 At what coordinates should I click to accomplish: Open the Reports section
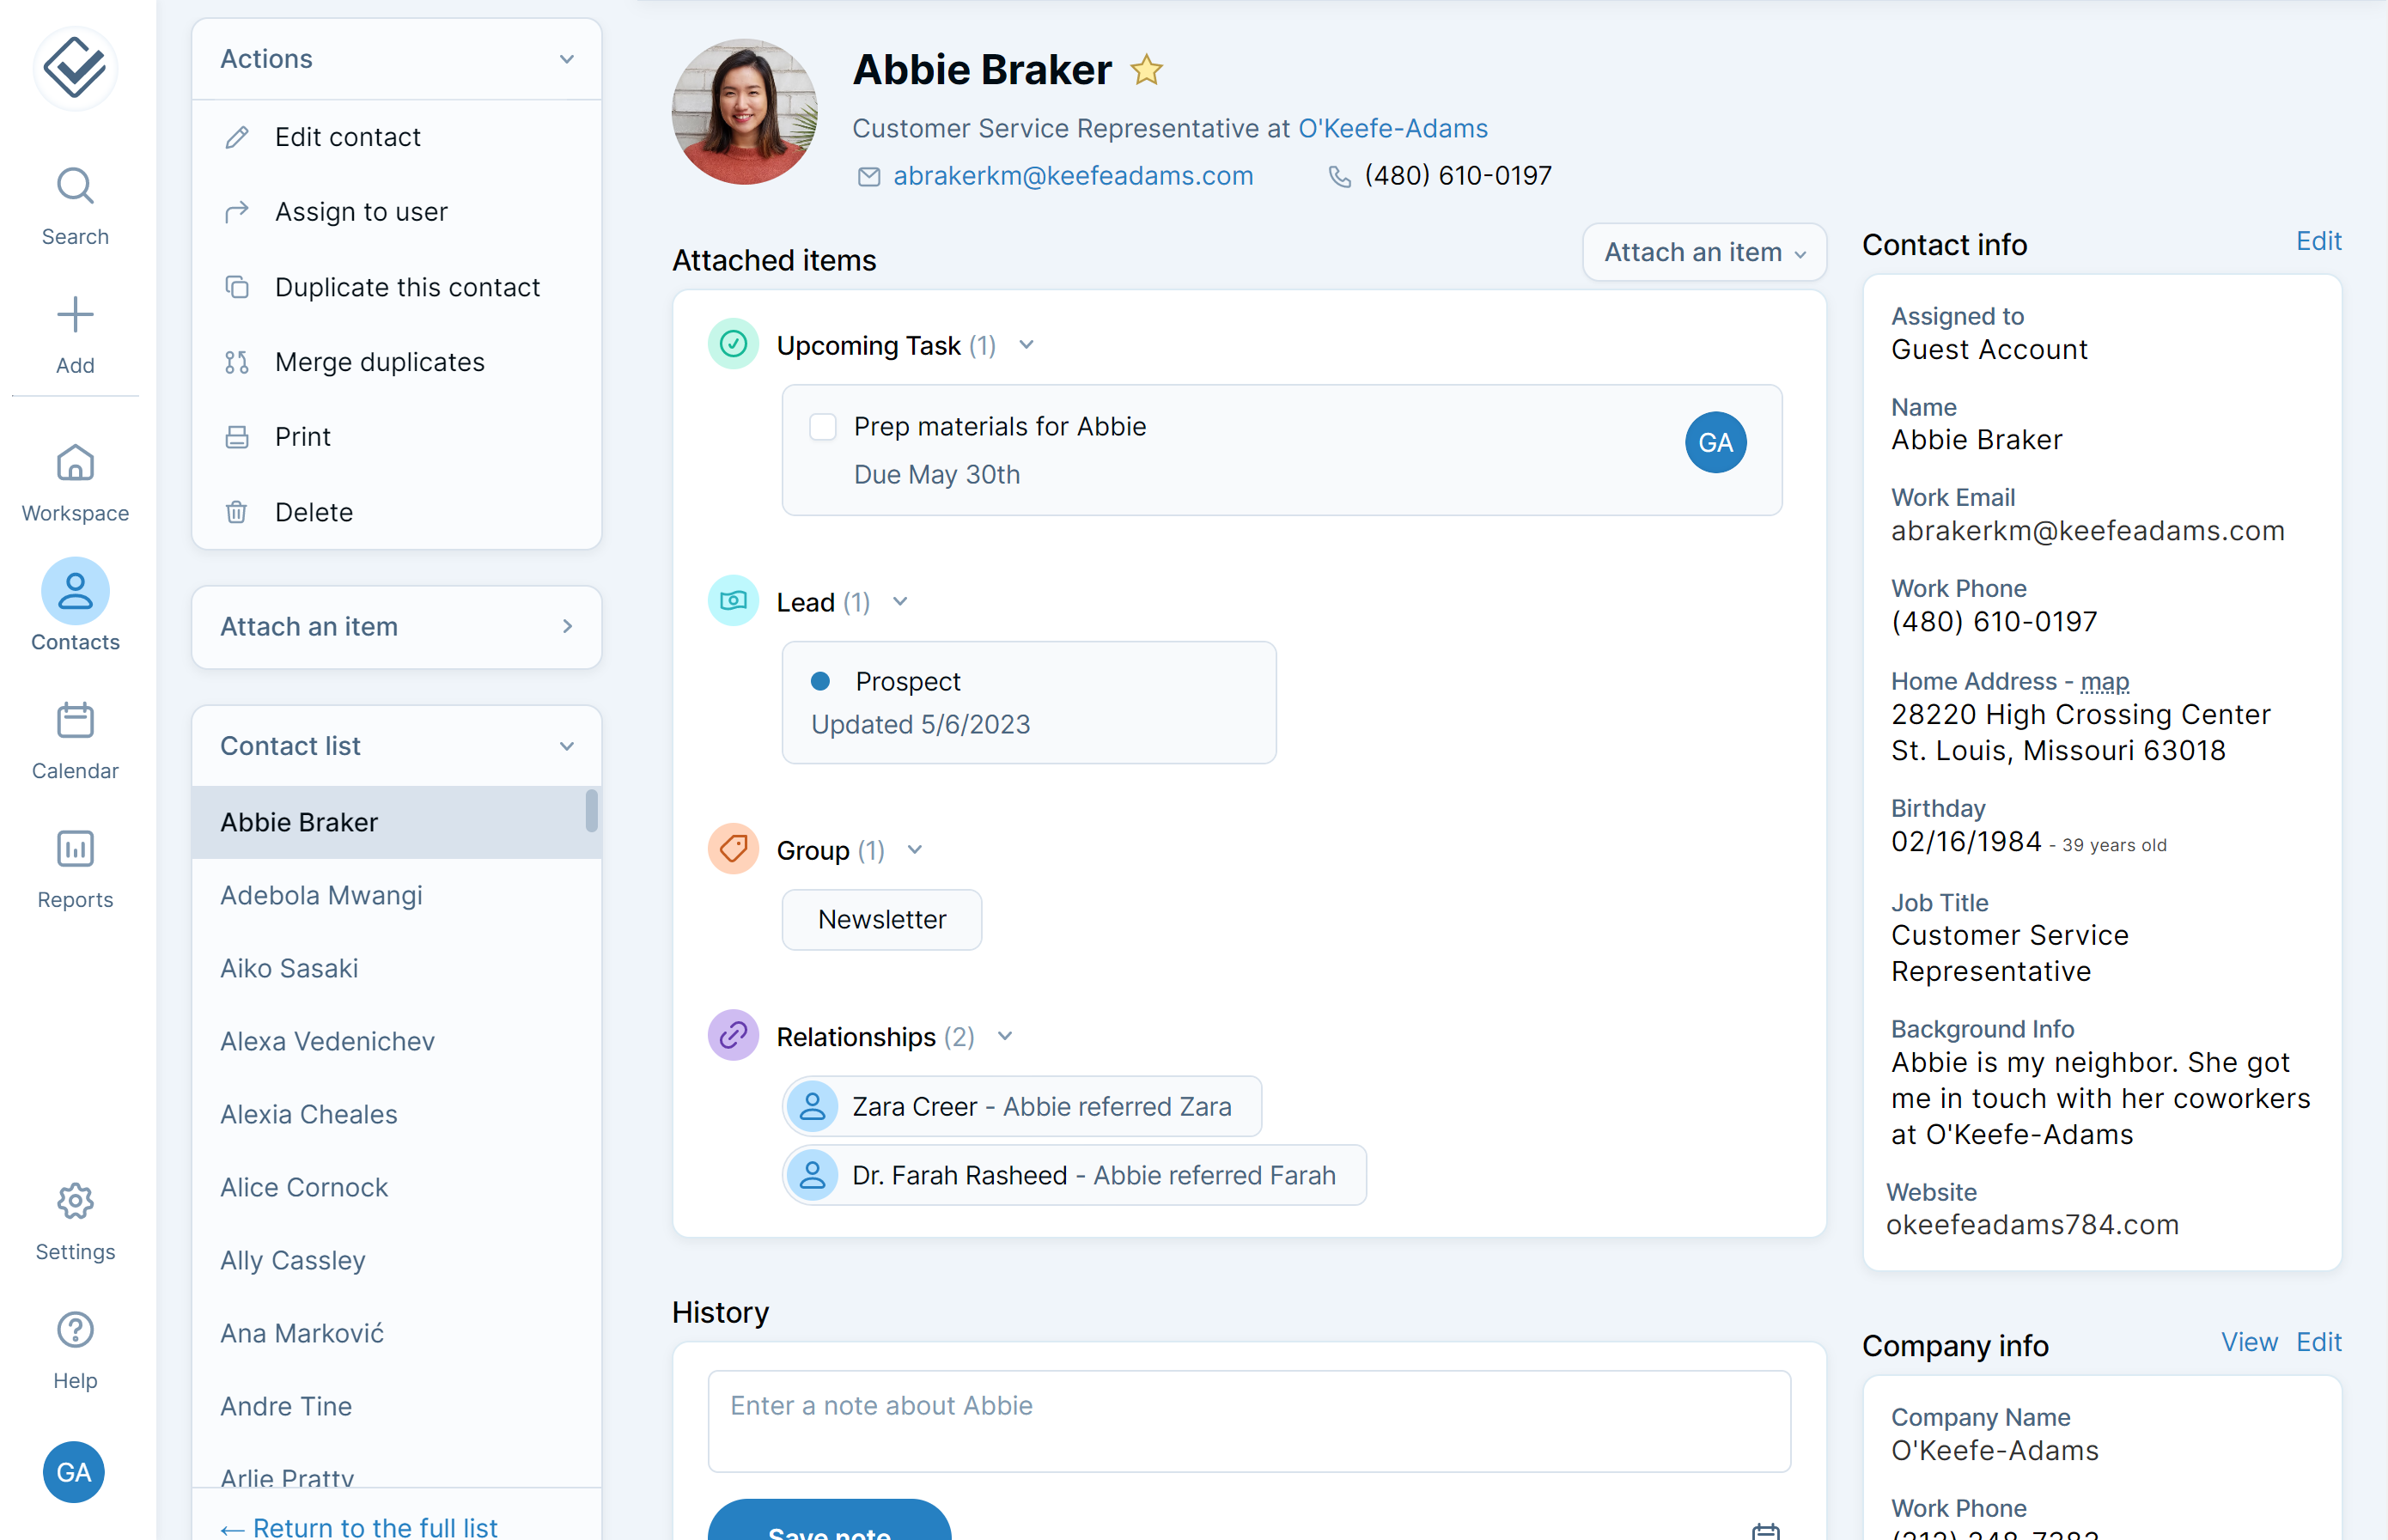pyautogui.click(x=75, y=863)
